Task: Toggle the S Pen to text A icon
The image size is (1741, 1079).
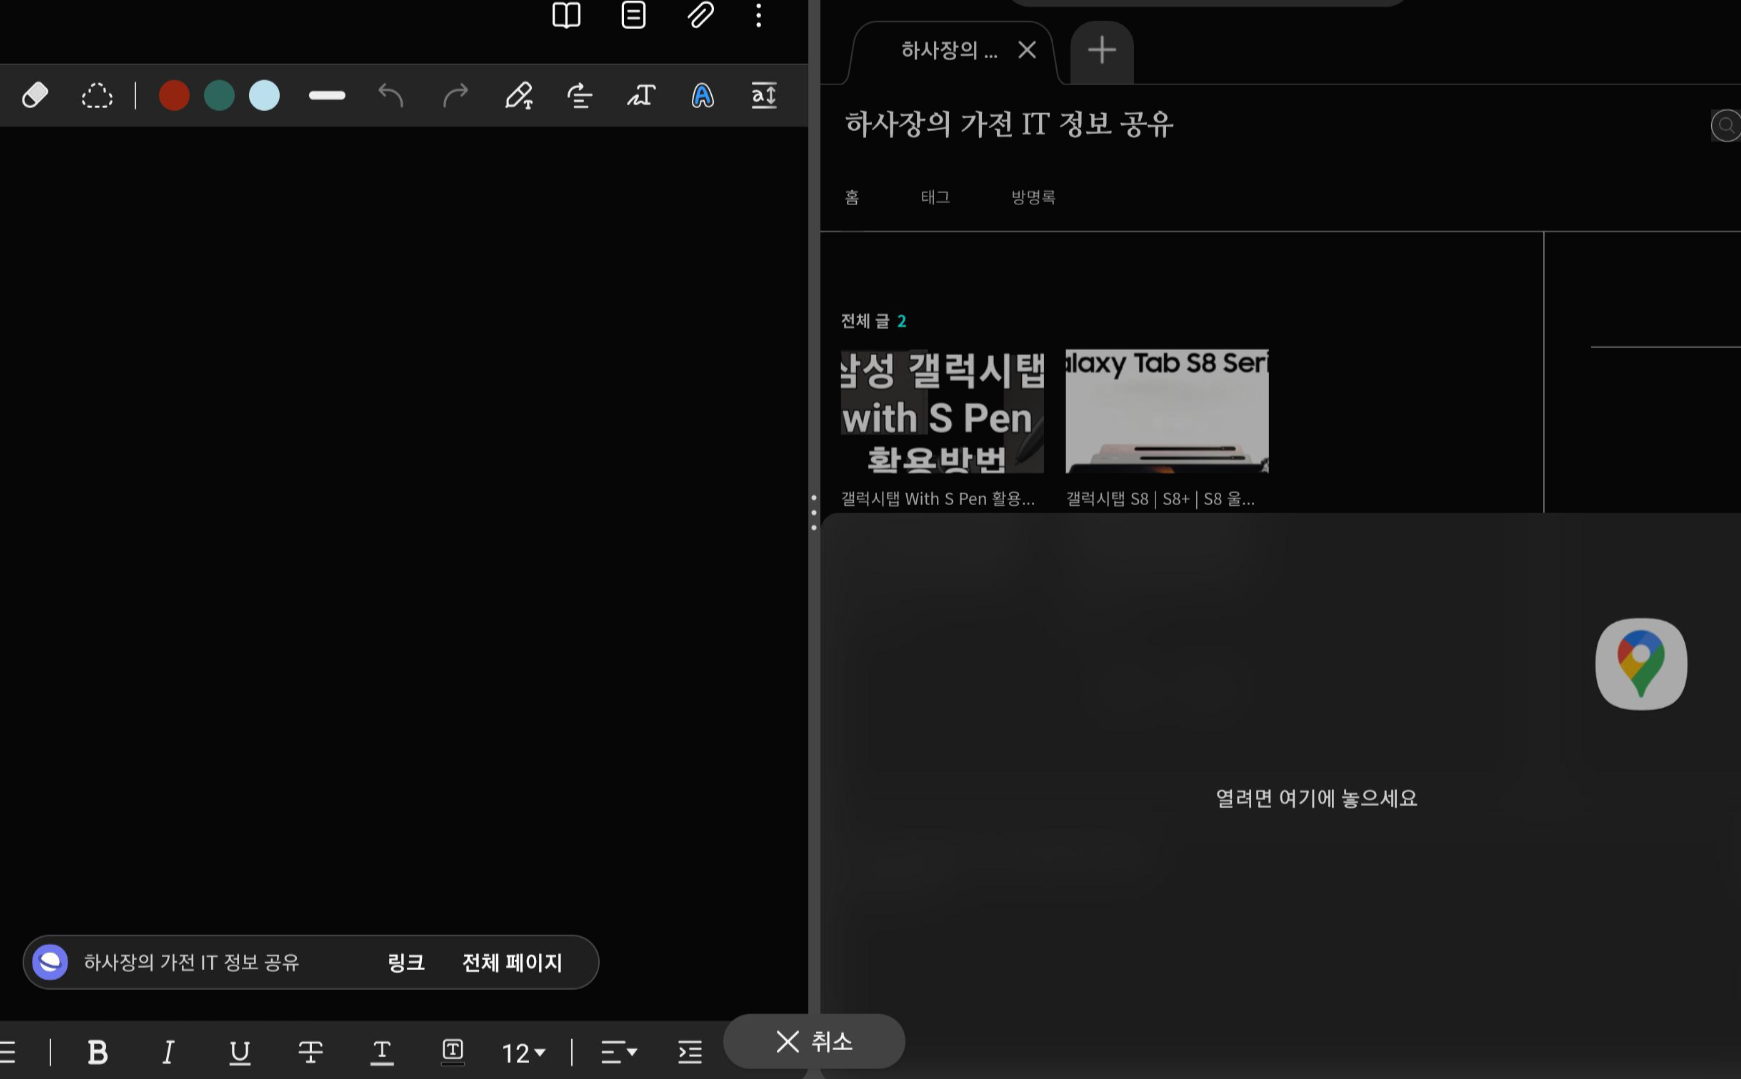Action: 703,96
